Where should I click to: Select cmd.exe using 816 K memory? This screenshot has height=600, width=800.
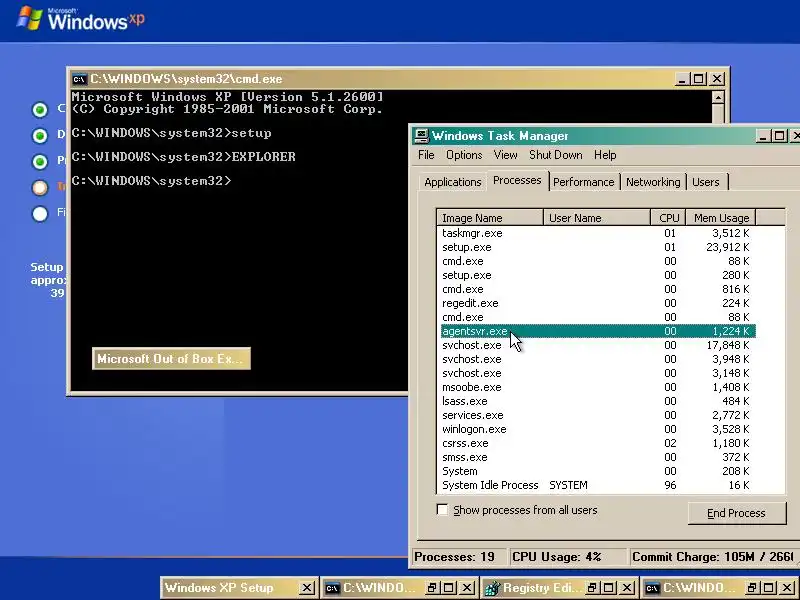click(596, 289)
